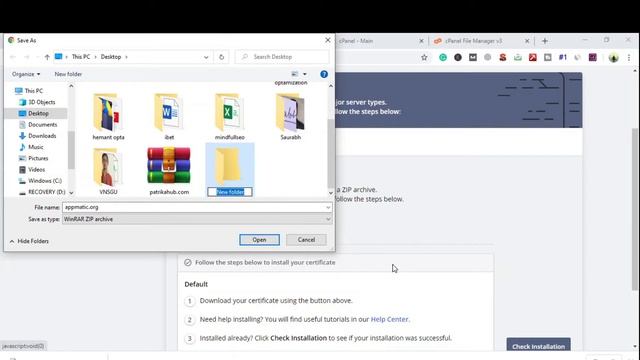Click the browser page vertical scrollbar
Viewport: 640px width, 360px height.
[x=635, y=209]
